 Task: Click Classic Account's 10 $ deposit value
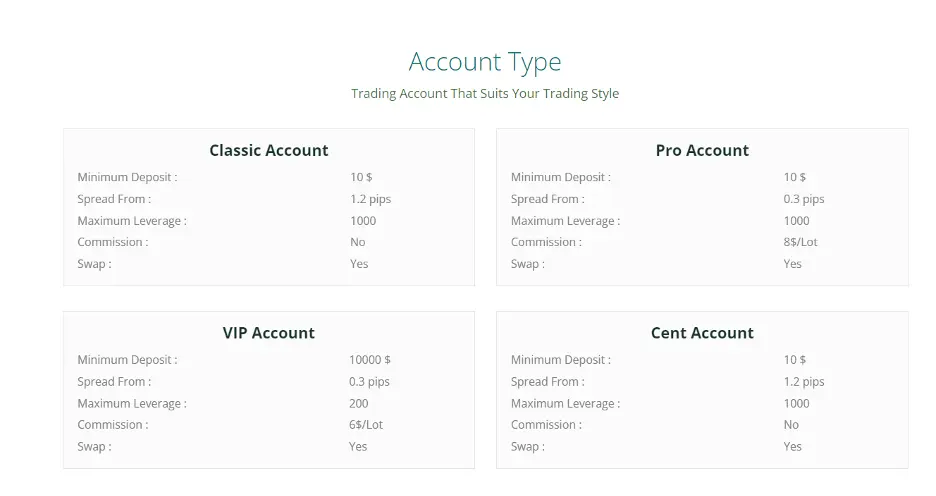point(361,177)
